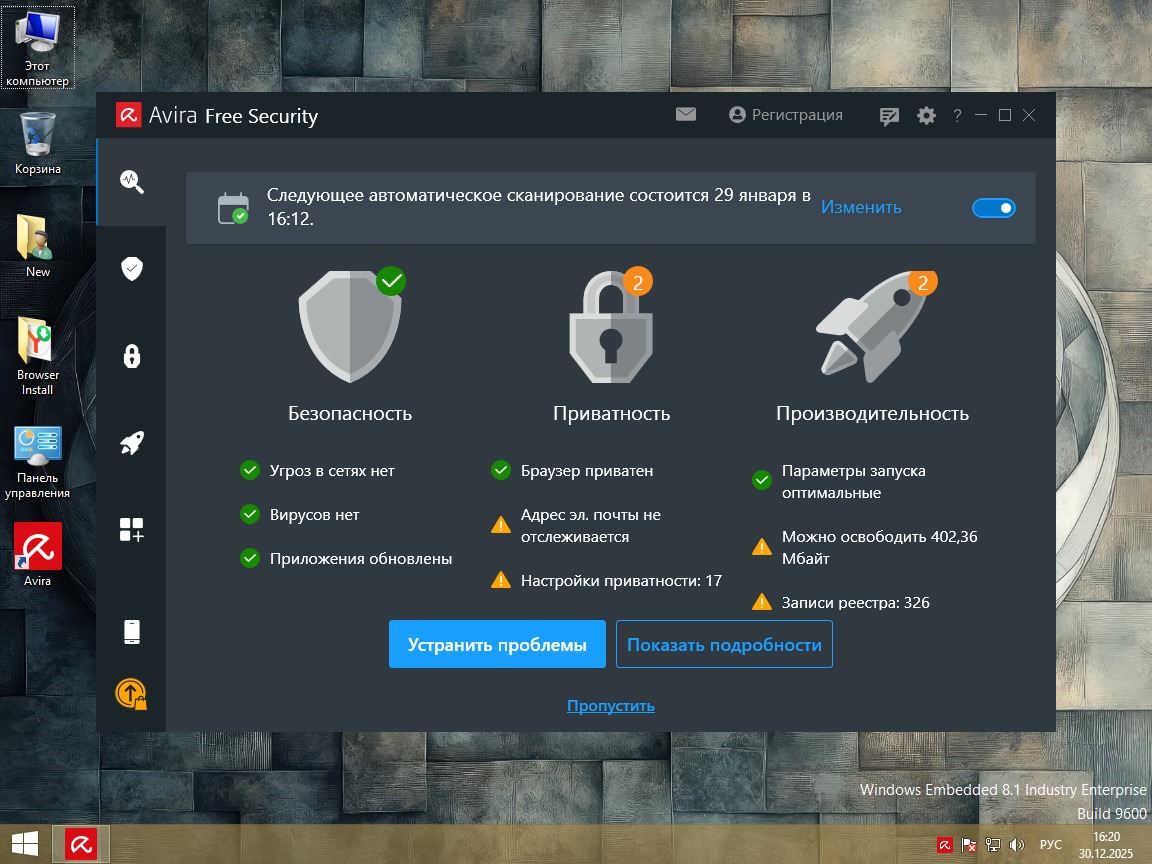Click the network tray icon

click(x=993, y=845)
